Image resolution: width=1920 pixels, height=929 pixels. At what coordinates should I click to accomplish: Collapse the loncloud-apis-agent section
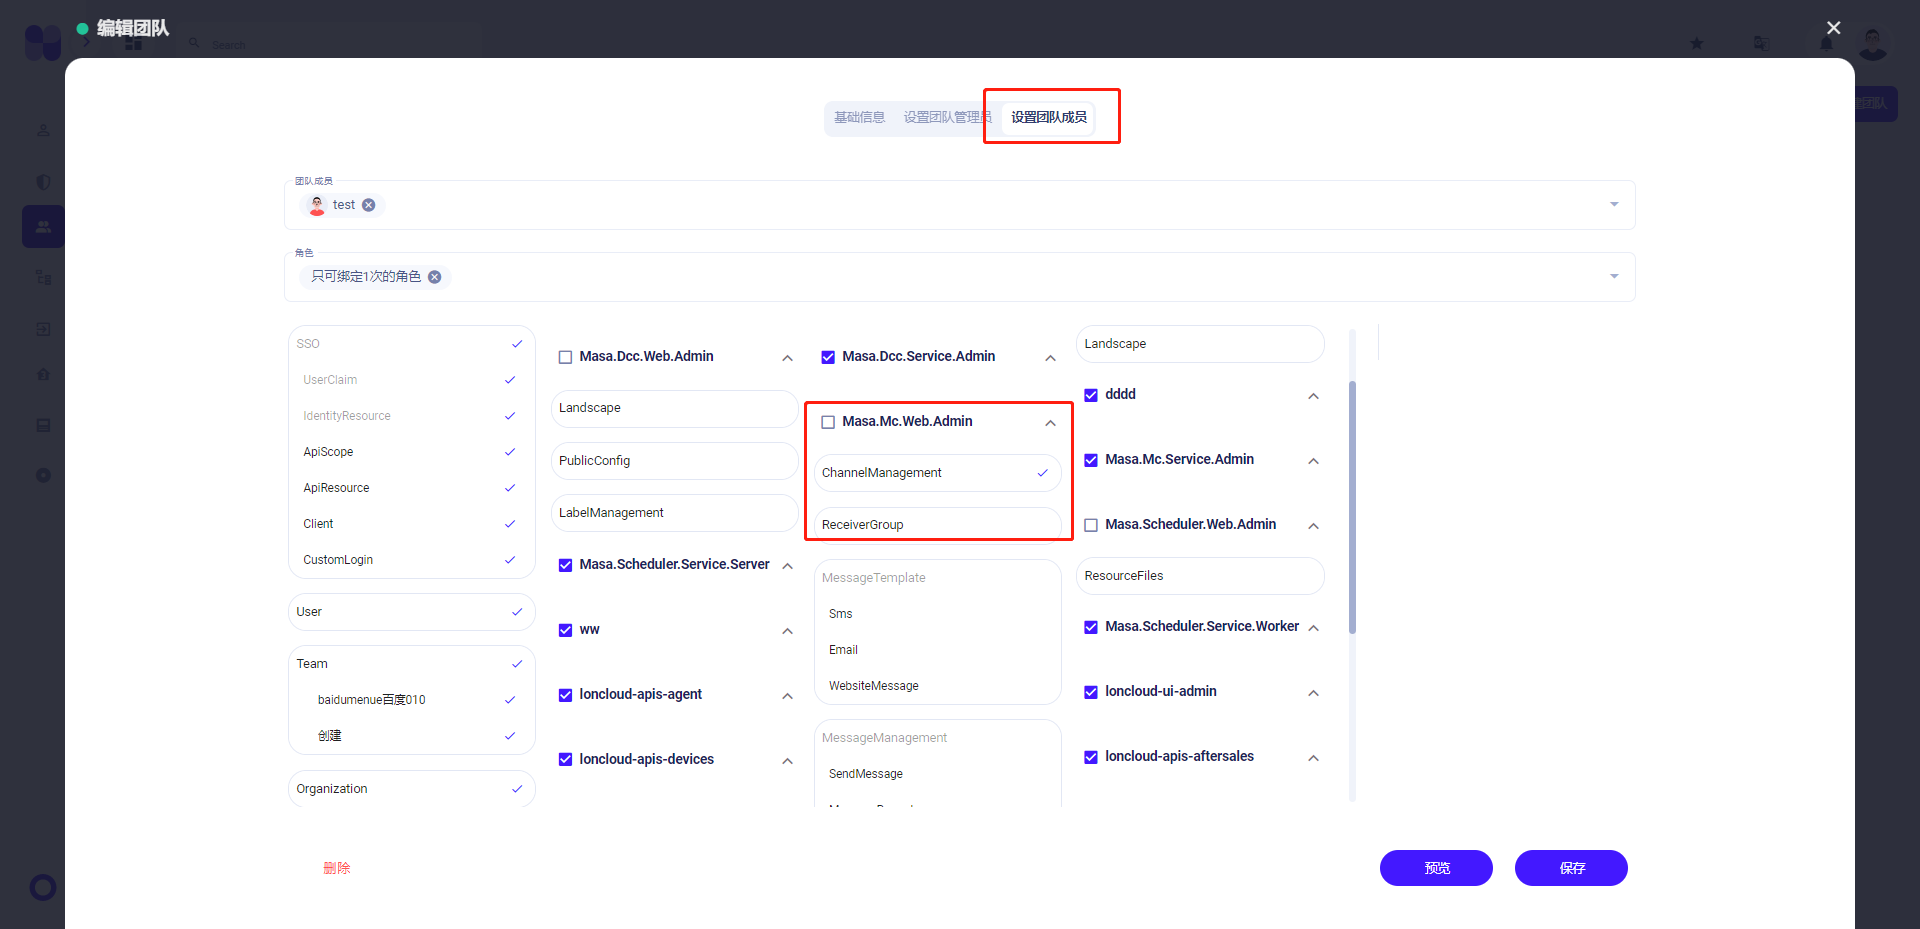pos(789,694)
